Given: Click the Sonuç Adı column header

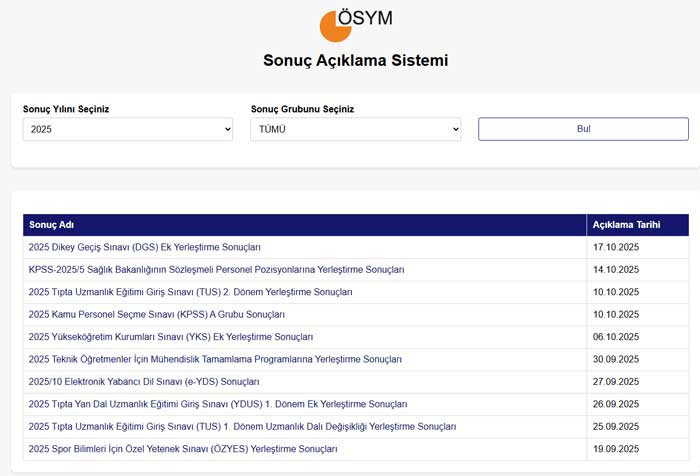Looking at the screenshot, I should pos(52,224).
